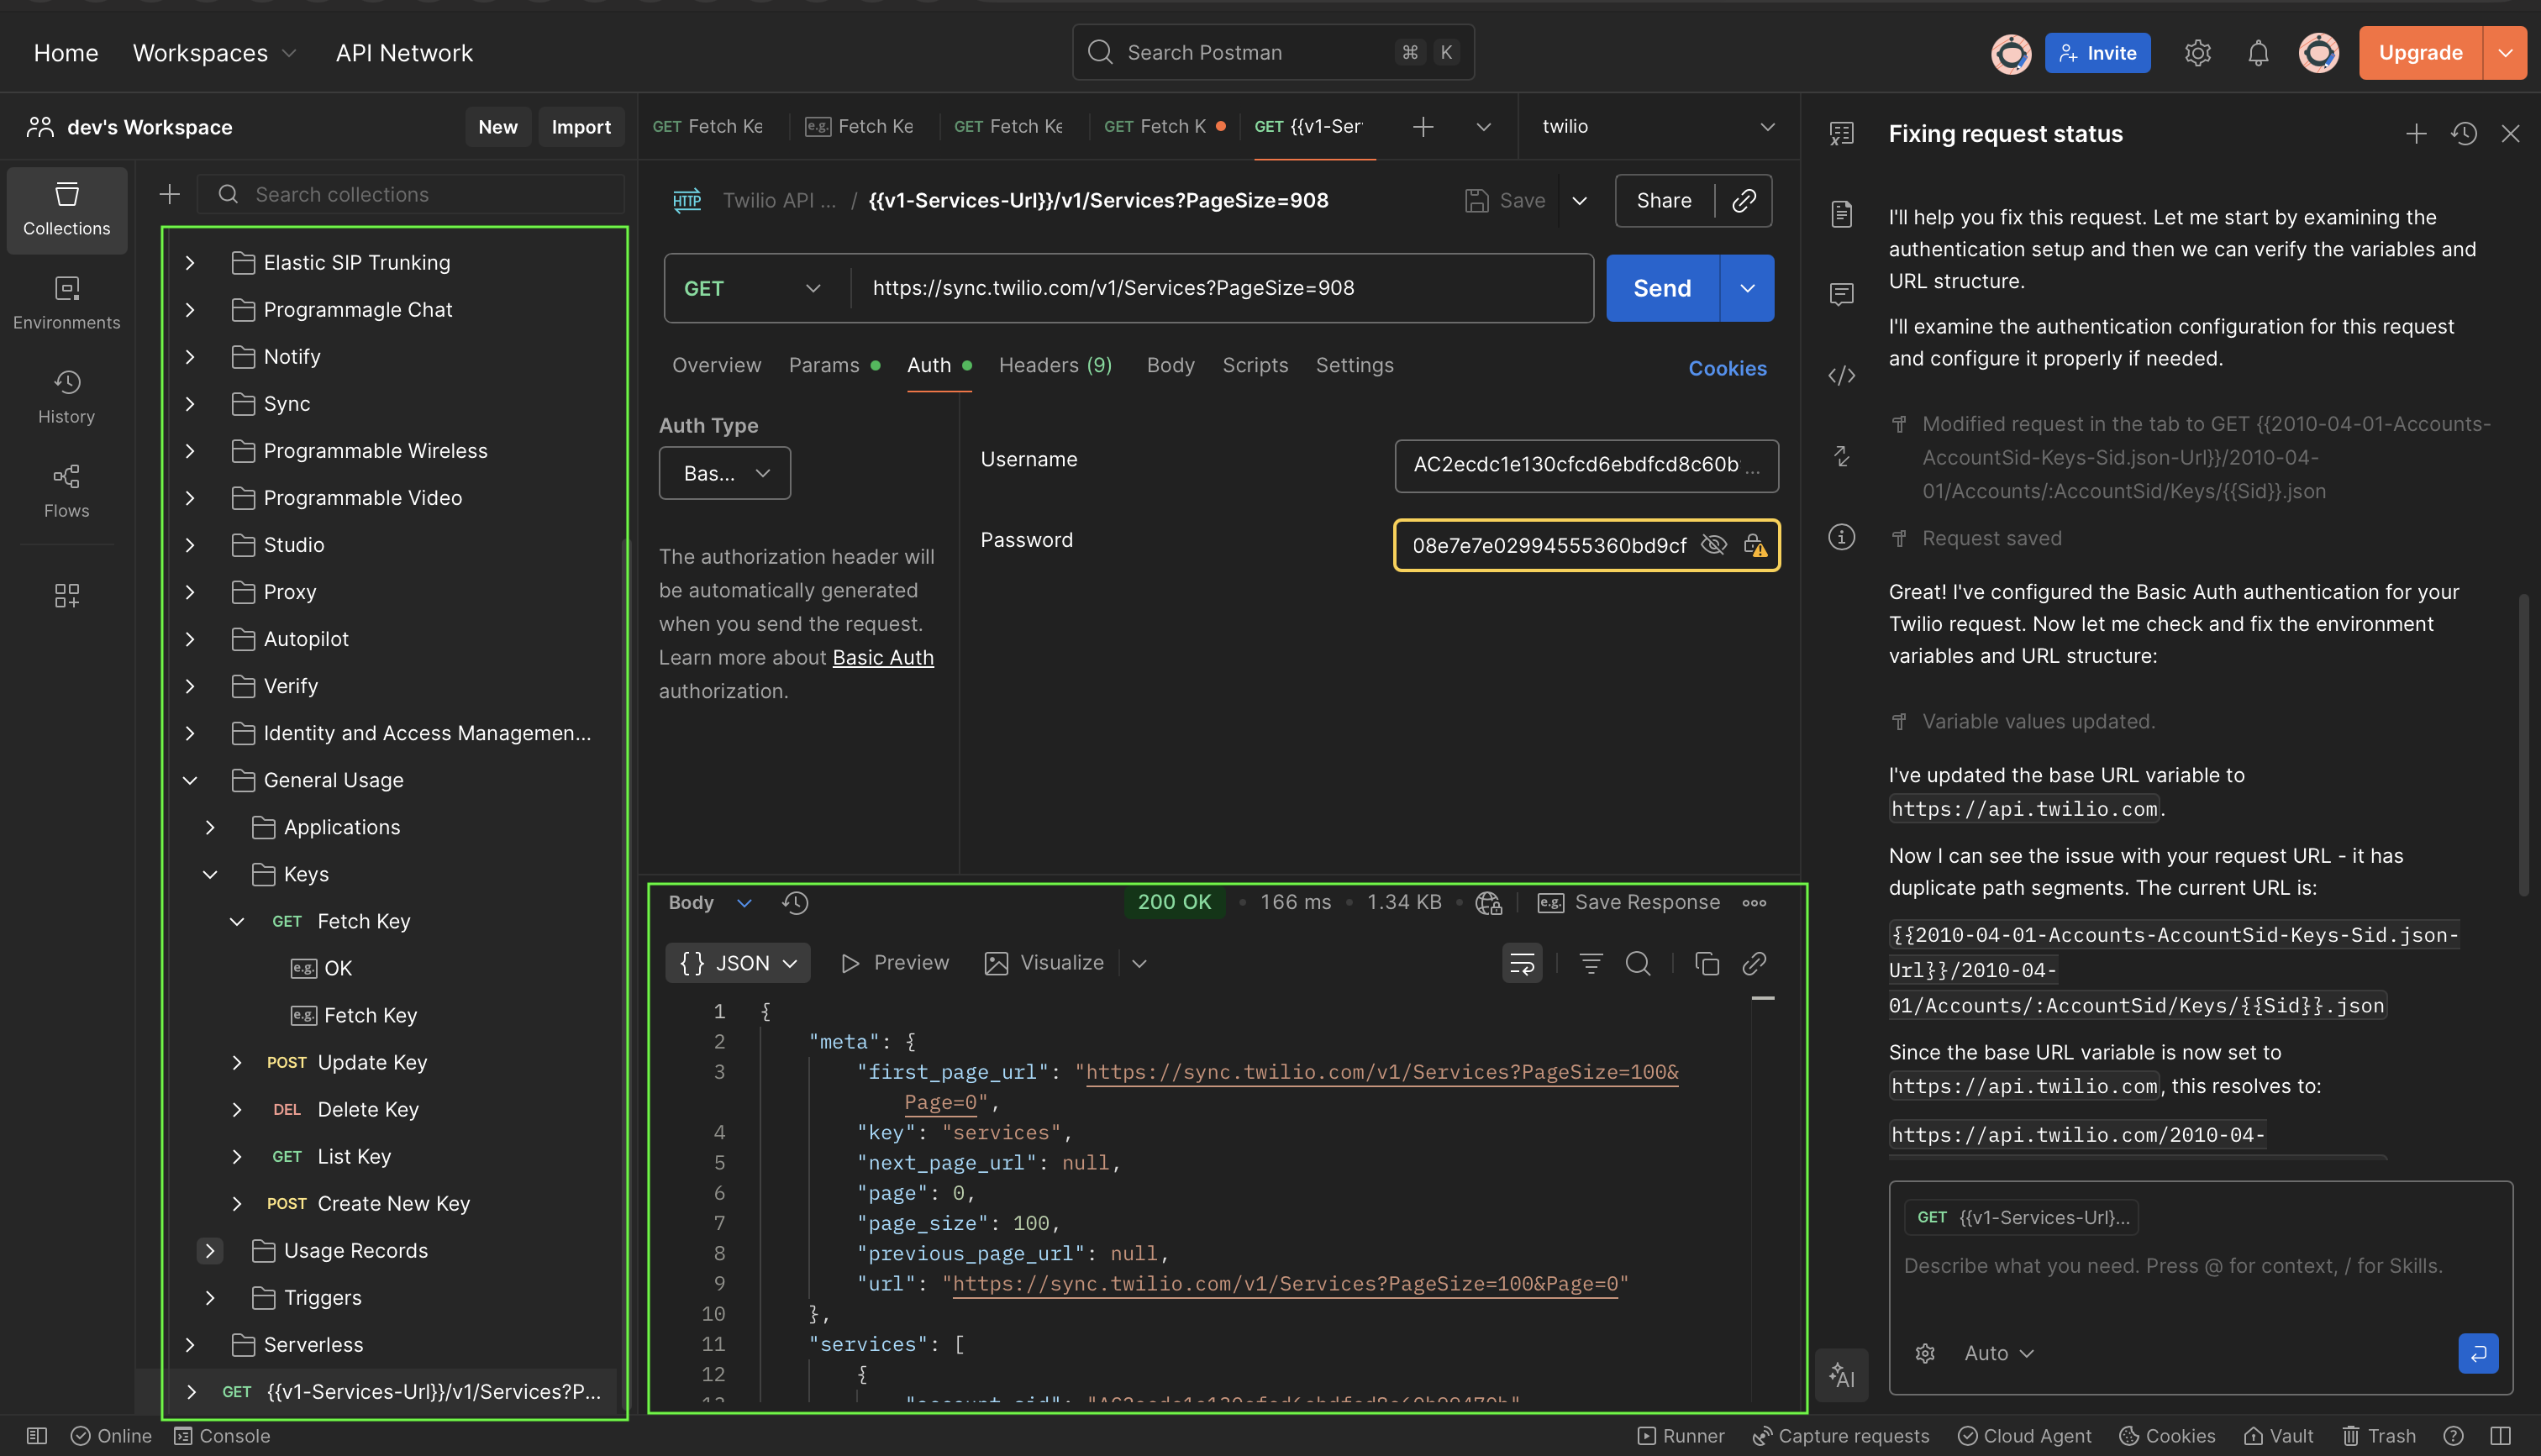Open the Basic Auth documentation link
The height and width of the screenshot is (1456, 2541).
(x=882, y=657)
